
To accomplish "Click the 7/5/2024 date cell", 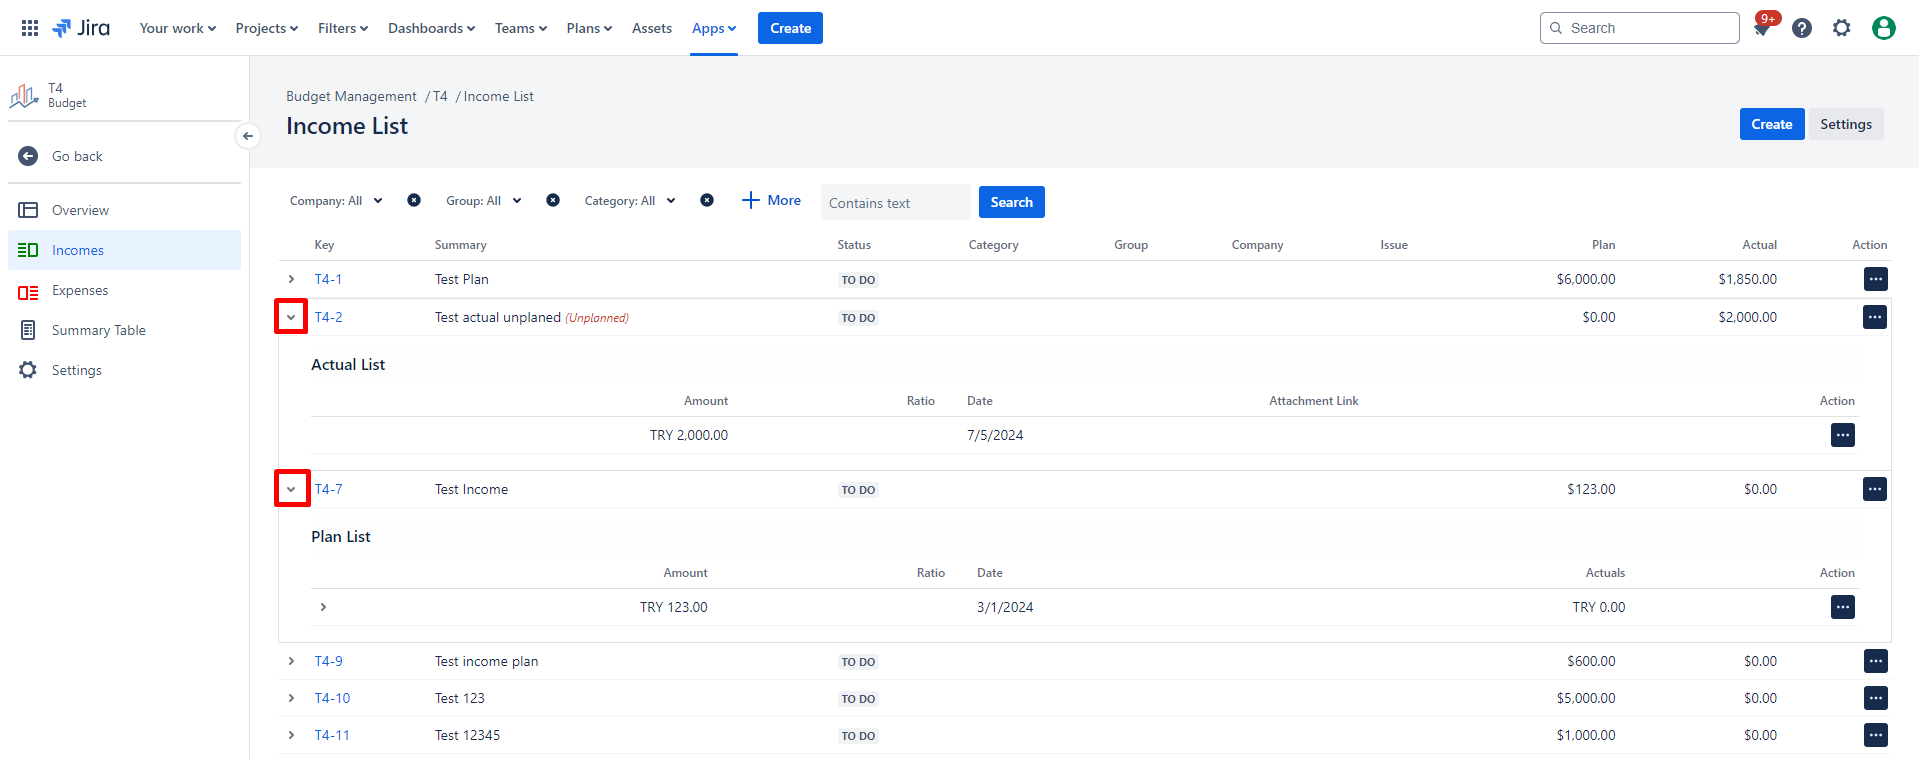I will pos(995,435).
